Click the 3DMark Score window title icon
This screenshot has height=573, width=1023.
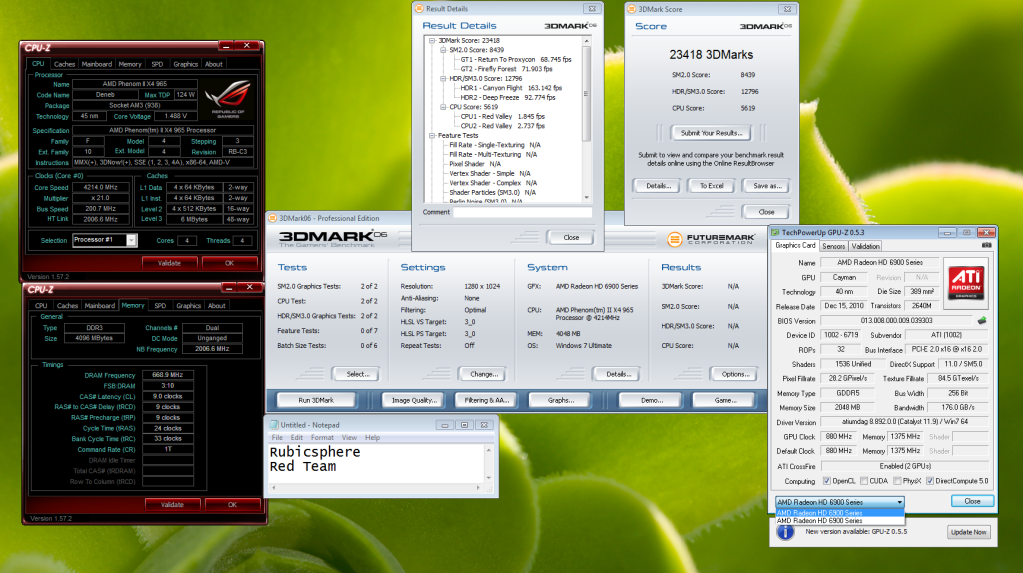632,9
